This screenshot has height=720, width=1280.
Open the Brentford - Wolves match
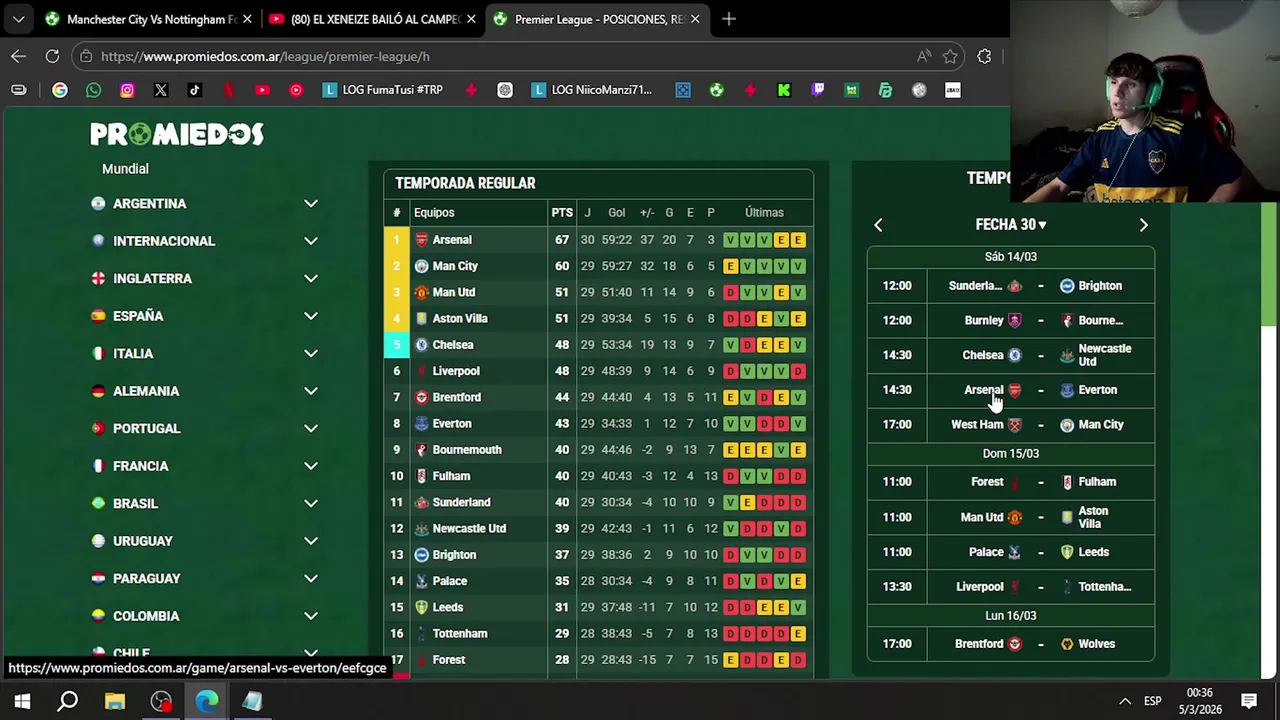pyautogui.click(x=1011, y=644)
